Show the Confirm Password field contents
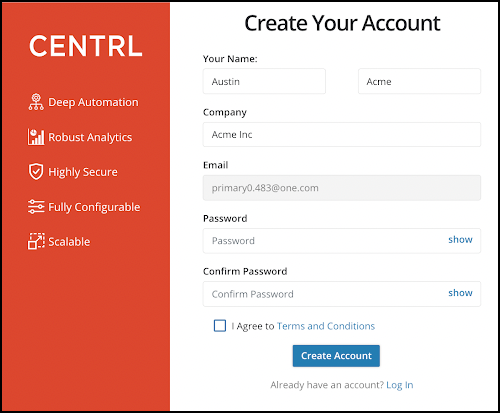The height and width of the screenshot is (413, 500). click(x=460, y=293)
